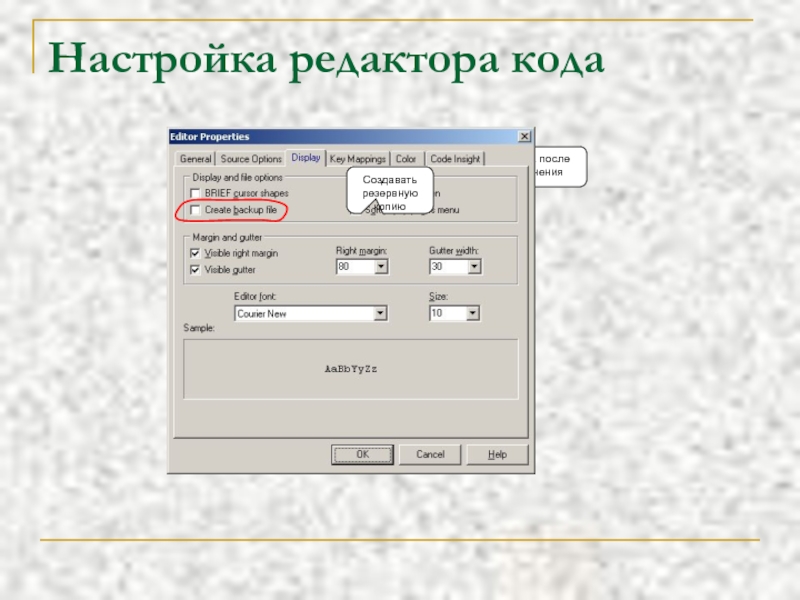Uncheck Visible right margin option

pyautogui.click(x=196, y=253)
